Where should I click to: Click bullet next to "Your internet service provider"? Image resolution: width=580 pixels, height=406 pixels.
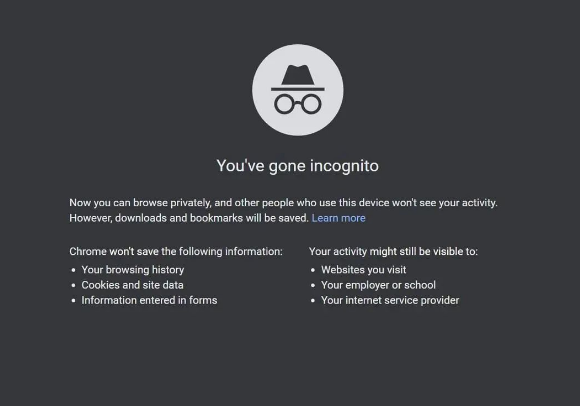click(313, 301)
